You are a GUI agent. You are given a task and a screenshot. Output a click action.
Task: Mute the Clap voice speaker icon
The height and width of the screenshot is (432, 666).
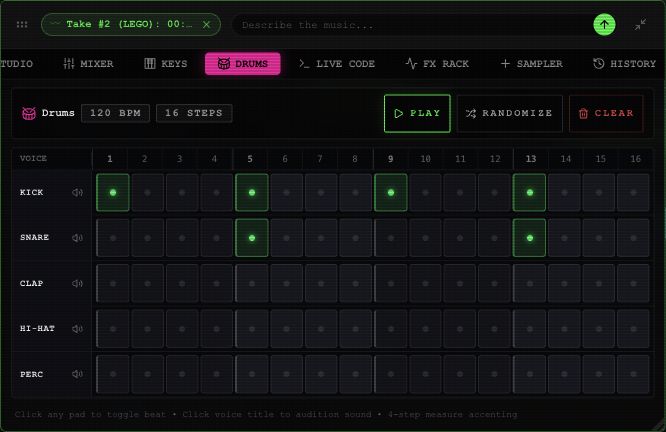[x=77, y=283]
